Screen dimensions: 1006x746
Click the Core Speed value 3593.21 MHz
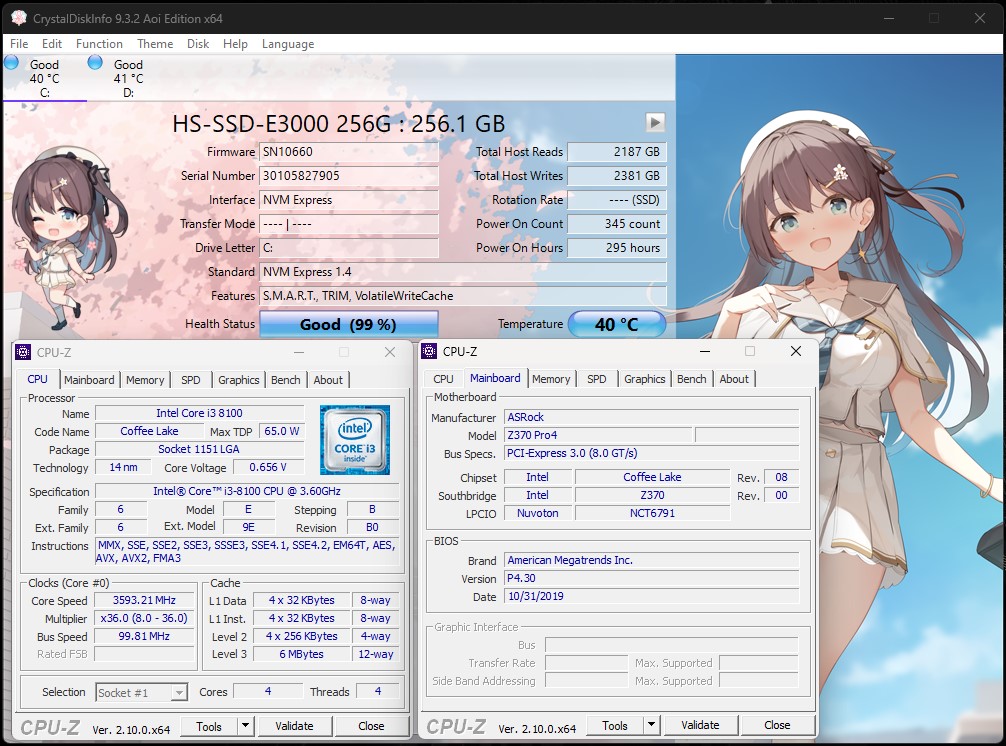tap(144, 600)
